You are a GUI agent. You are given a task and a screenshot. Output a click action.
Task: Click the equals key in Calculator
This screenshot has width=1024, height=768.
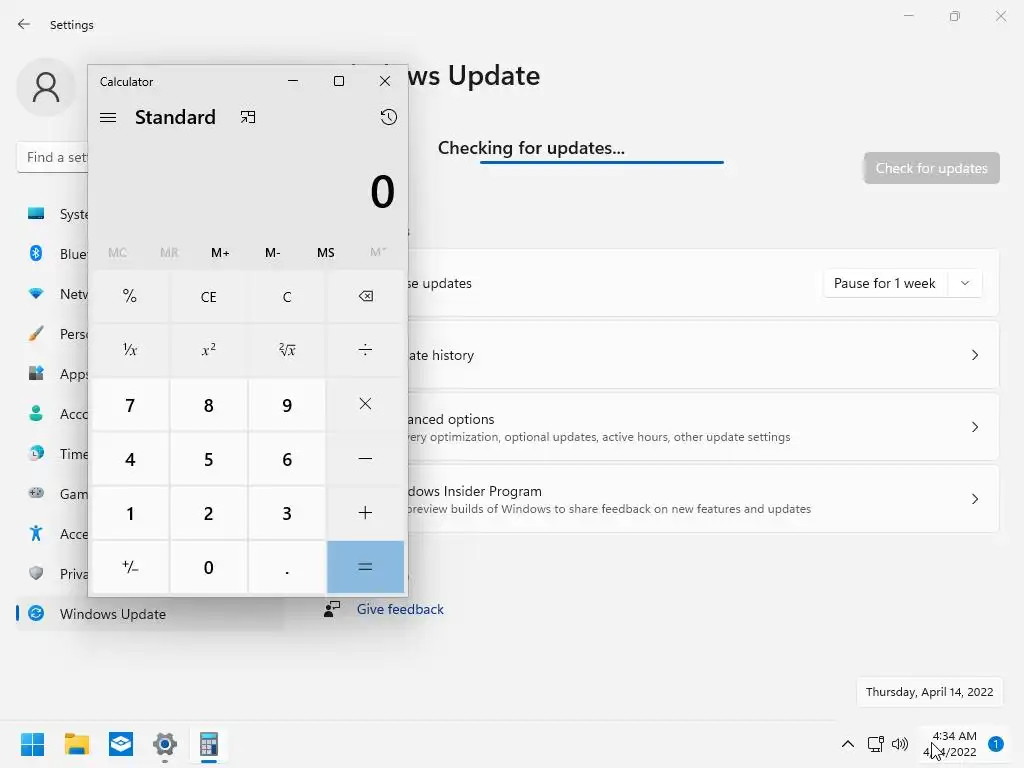click(365, 567)
